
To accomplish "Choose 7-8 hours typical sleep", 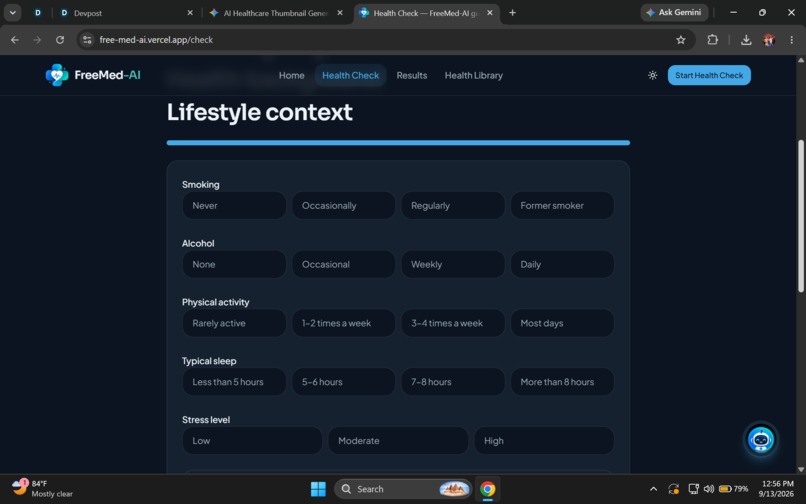I will coord(453,382).
